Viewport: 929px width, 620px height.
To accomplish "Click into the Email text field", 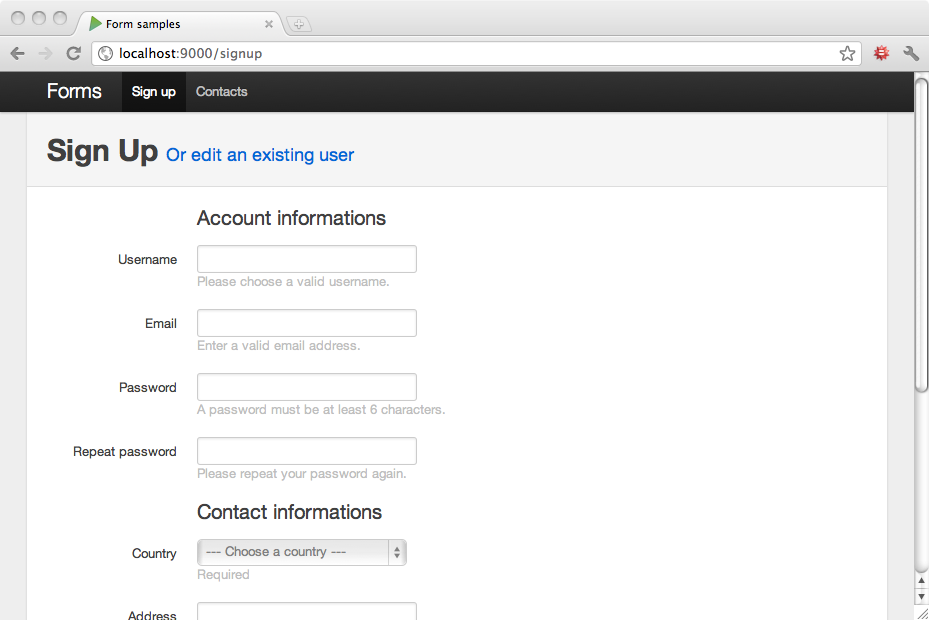I will tap(307, 323).
